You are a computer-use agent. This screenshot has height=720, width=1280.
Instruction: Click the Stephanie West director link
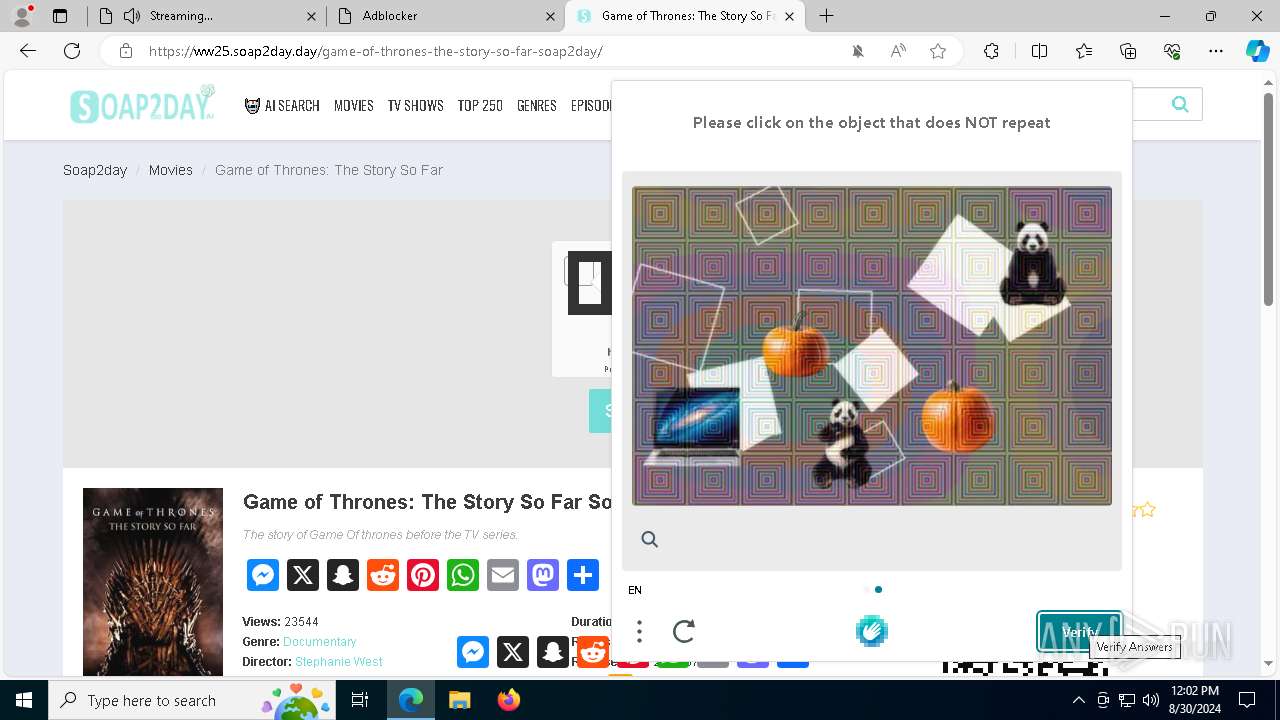click(339, 661)
